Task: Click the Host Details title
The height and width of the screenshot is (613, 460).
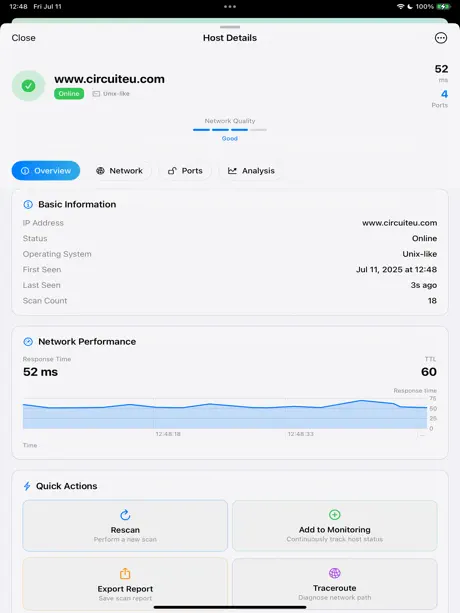Action: coord(230,38)
